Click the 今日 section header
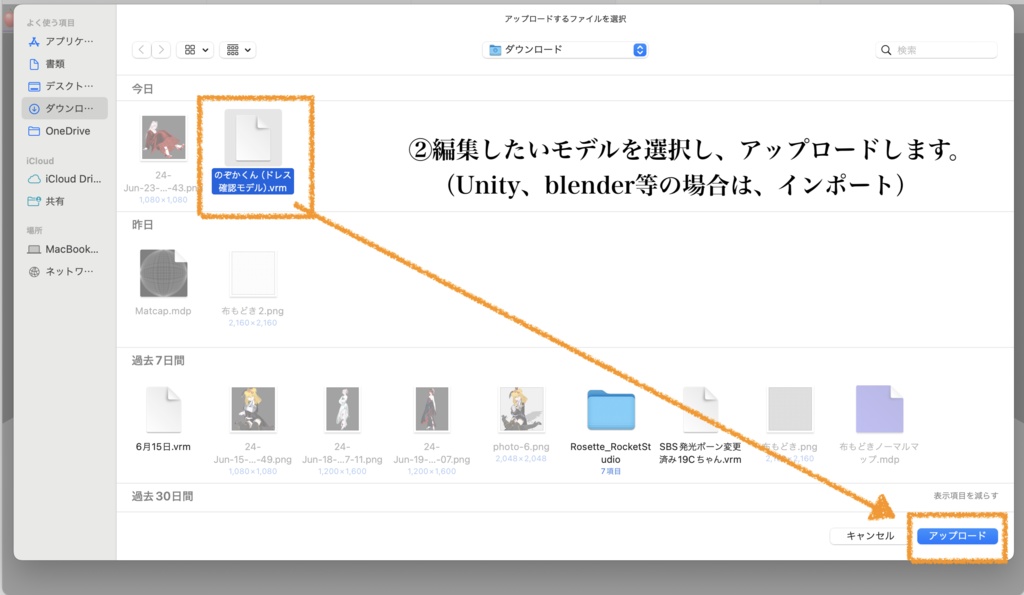The width and height of the screenshot is (1024, 595). 142,89
